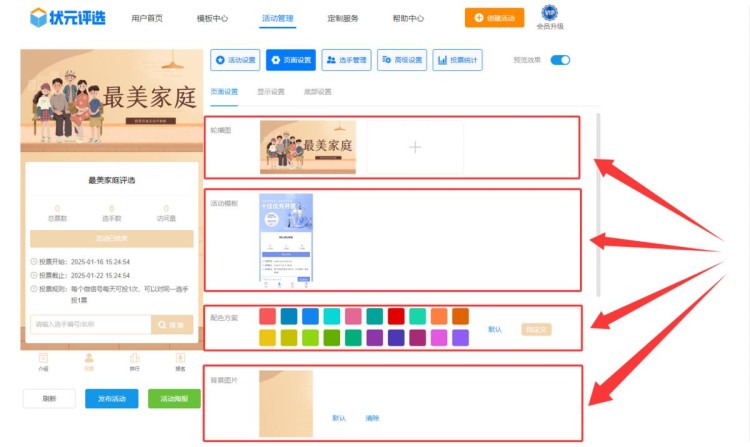Click the 报名 sign-up icon in preview
The width and height of the screenshot is (750, 447).
click(180, 358)
